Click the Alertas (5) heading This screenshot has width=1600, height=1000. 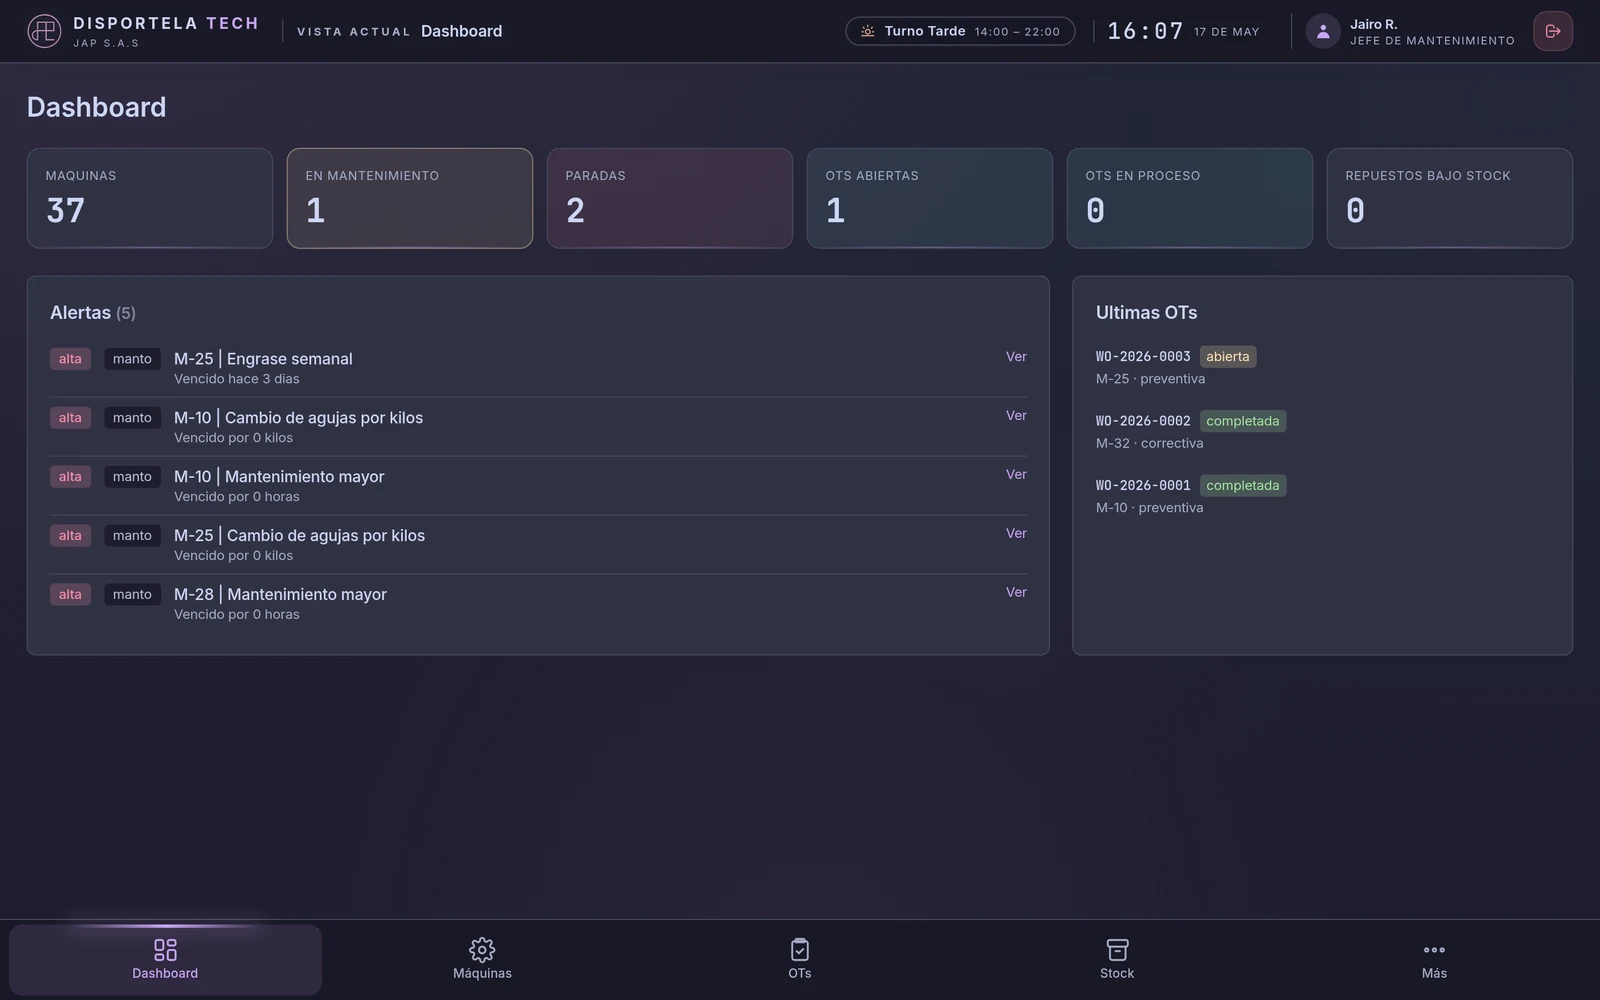93,313
